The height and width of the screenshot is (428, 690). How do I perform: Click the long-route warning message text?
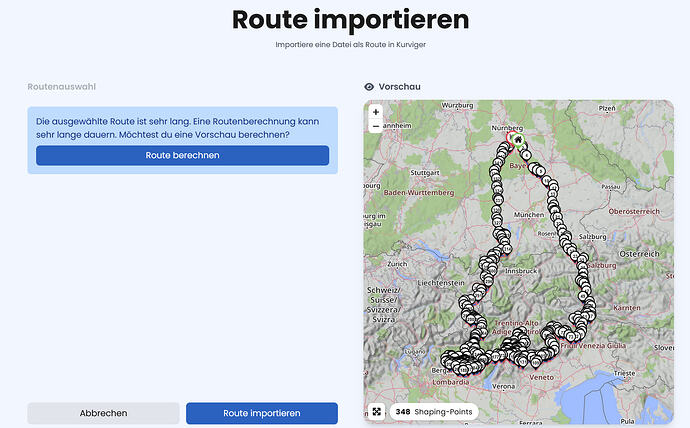click(x=182, y=127)
